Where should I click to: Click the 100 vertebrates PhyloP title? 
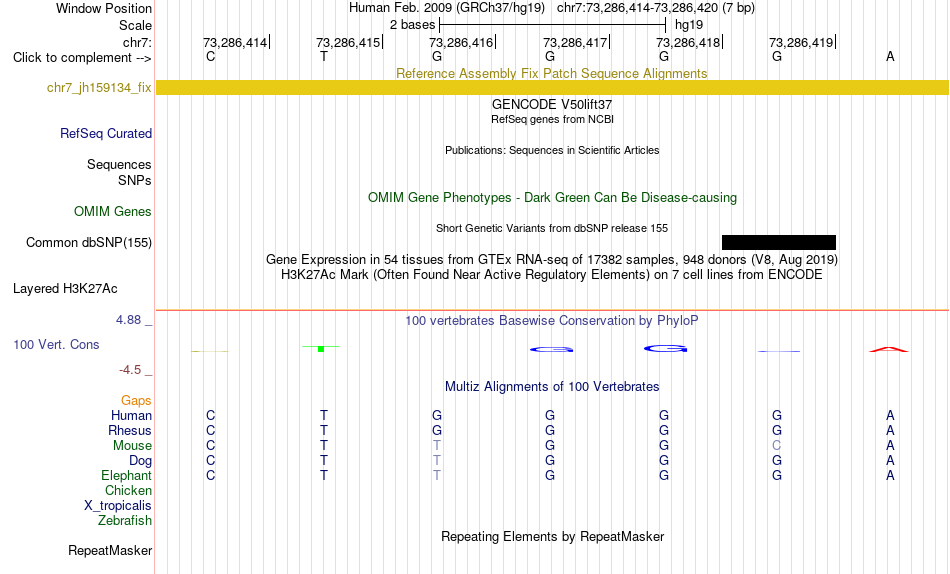point(552,321)
